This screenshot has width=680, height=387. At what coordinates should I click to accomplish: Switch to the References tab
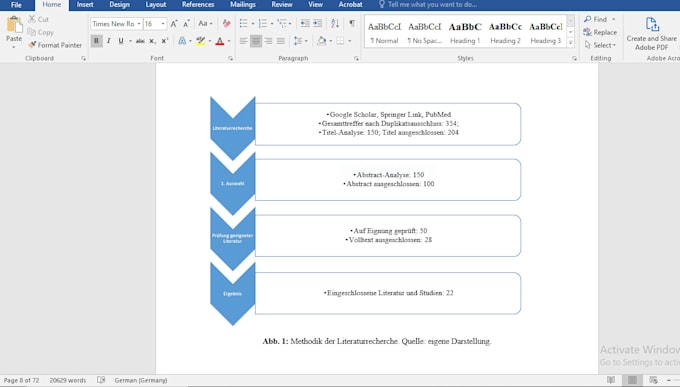198,5
